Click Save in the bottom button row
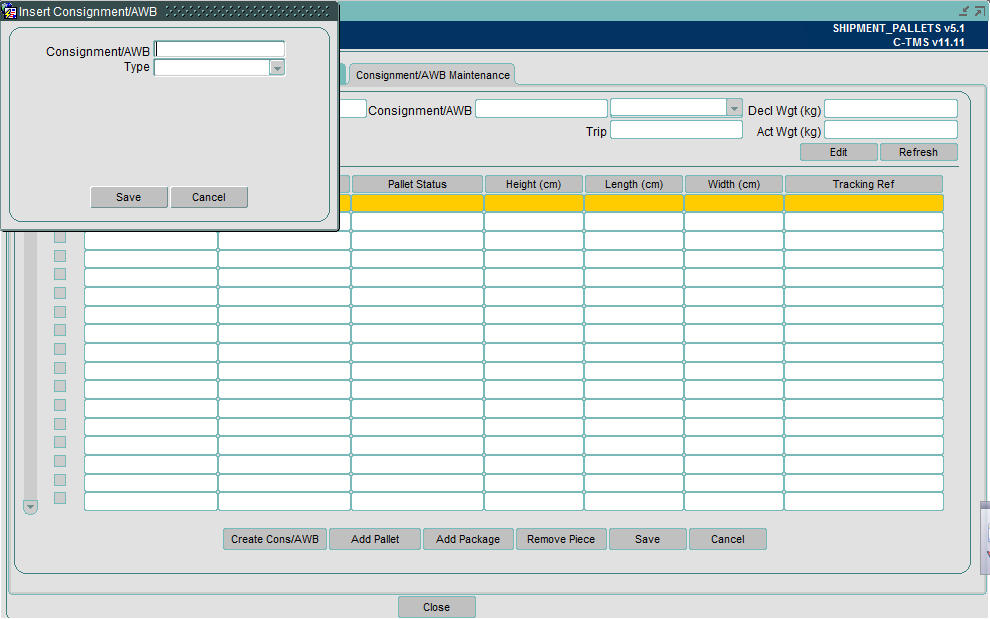Screen dimensions: 990x619 [x=648, y=539]
